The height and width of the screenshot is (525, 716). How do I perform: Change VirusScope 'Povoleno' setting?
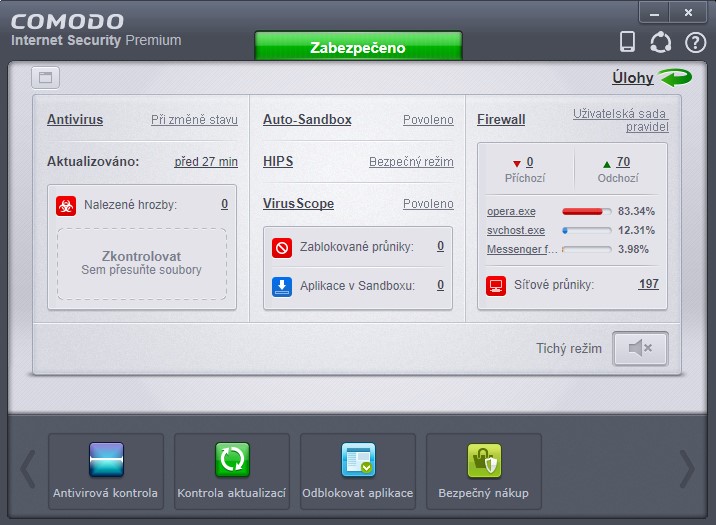click(428, 204)
